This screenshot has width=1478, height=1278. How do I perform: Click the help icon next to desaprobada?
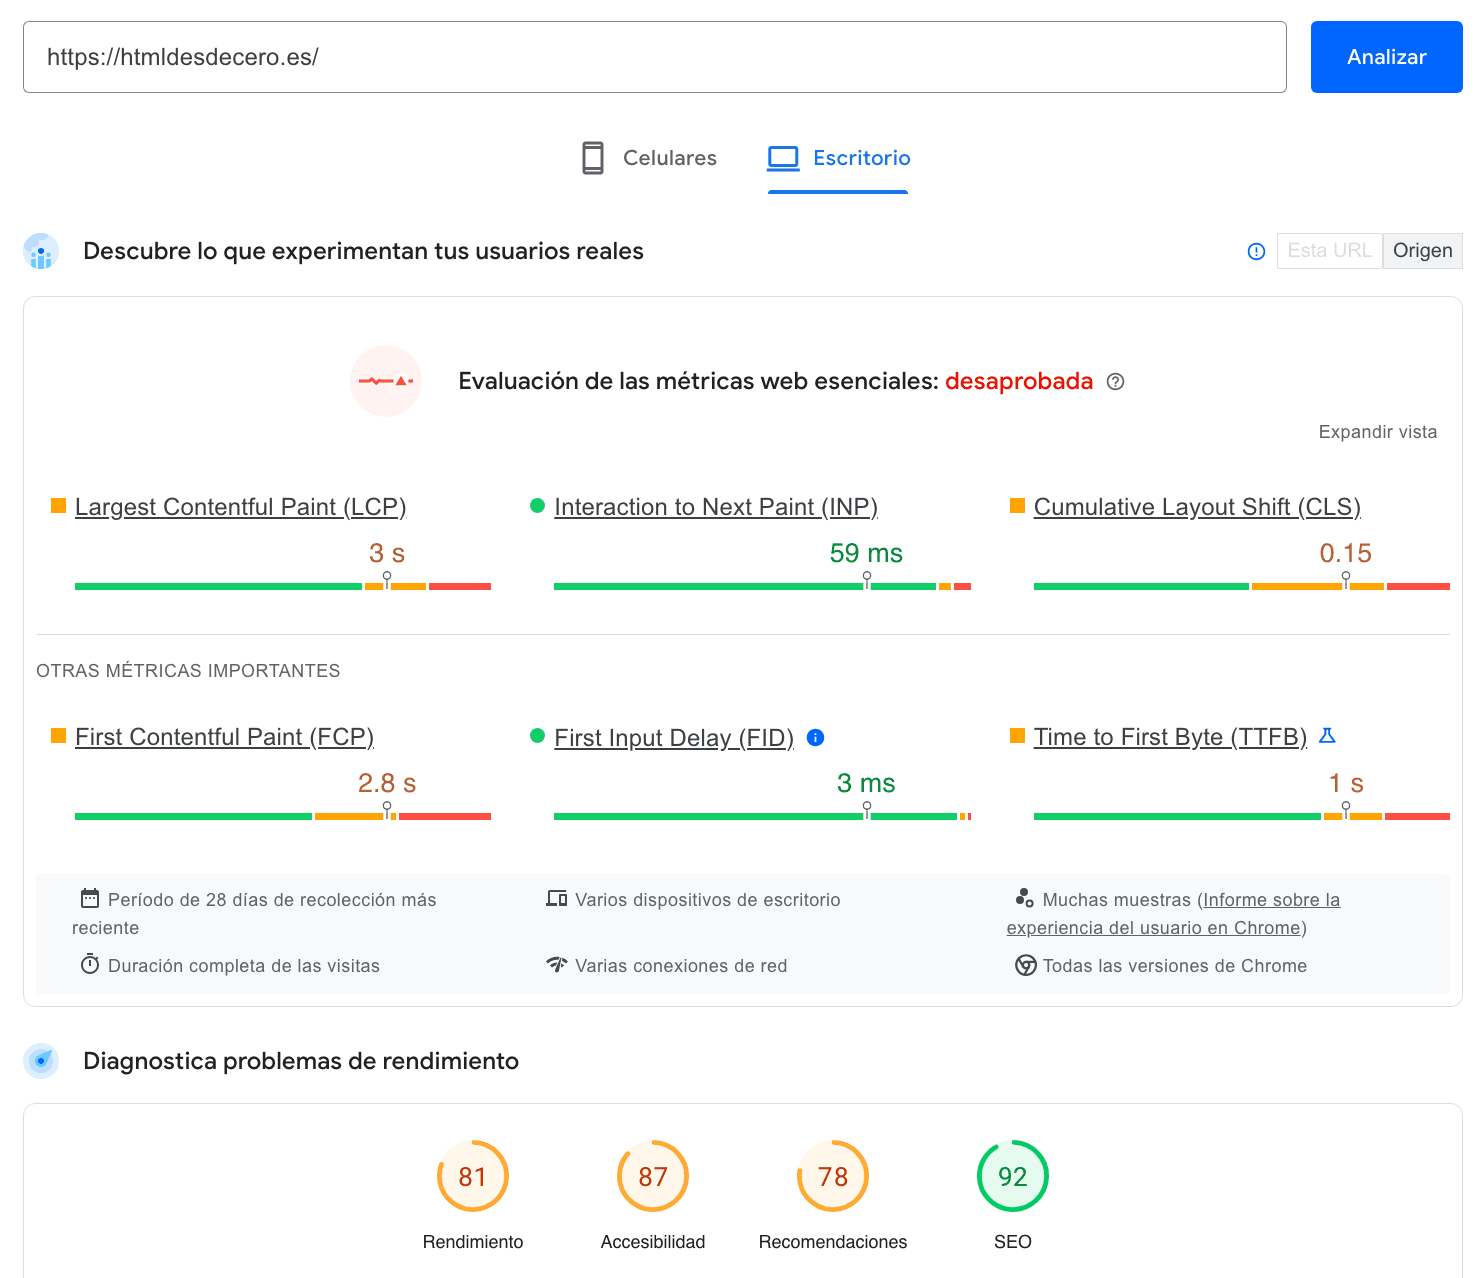1115,382
